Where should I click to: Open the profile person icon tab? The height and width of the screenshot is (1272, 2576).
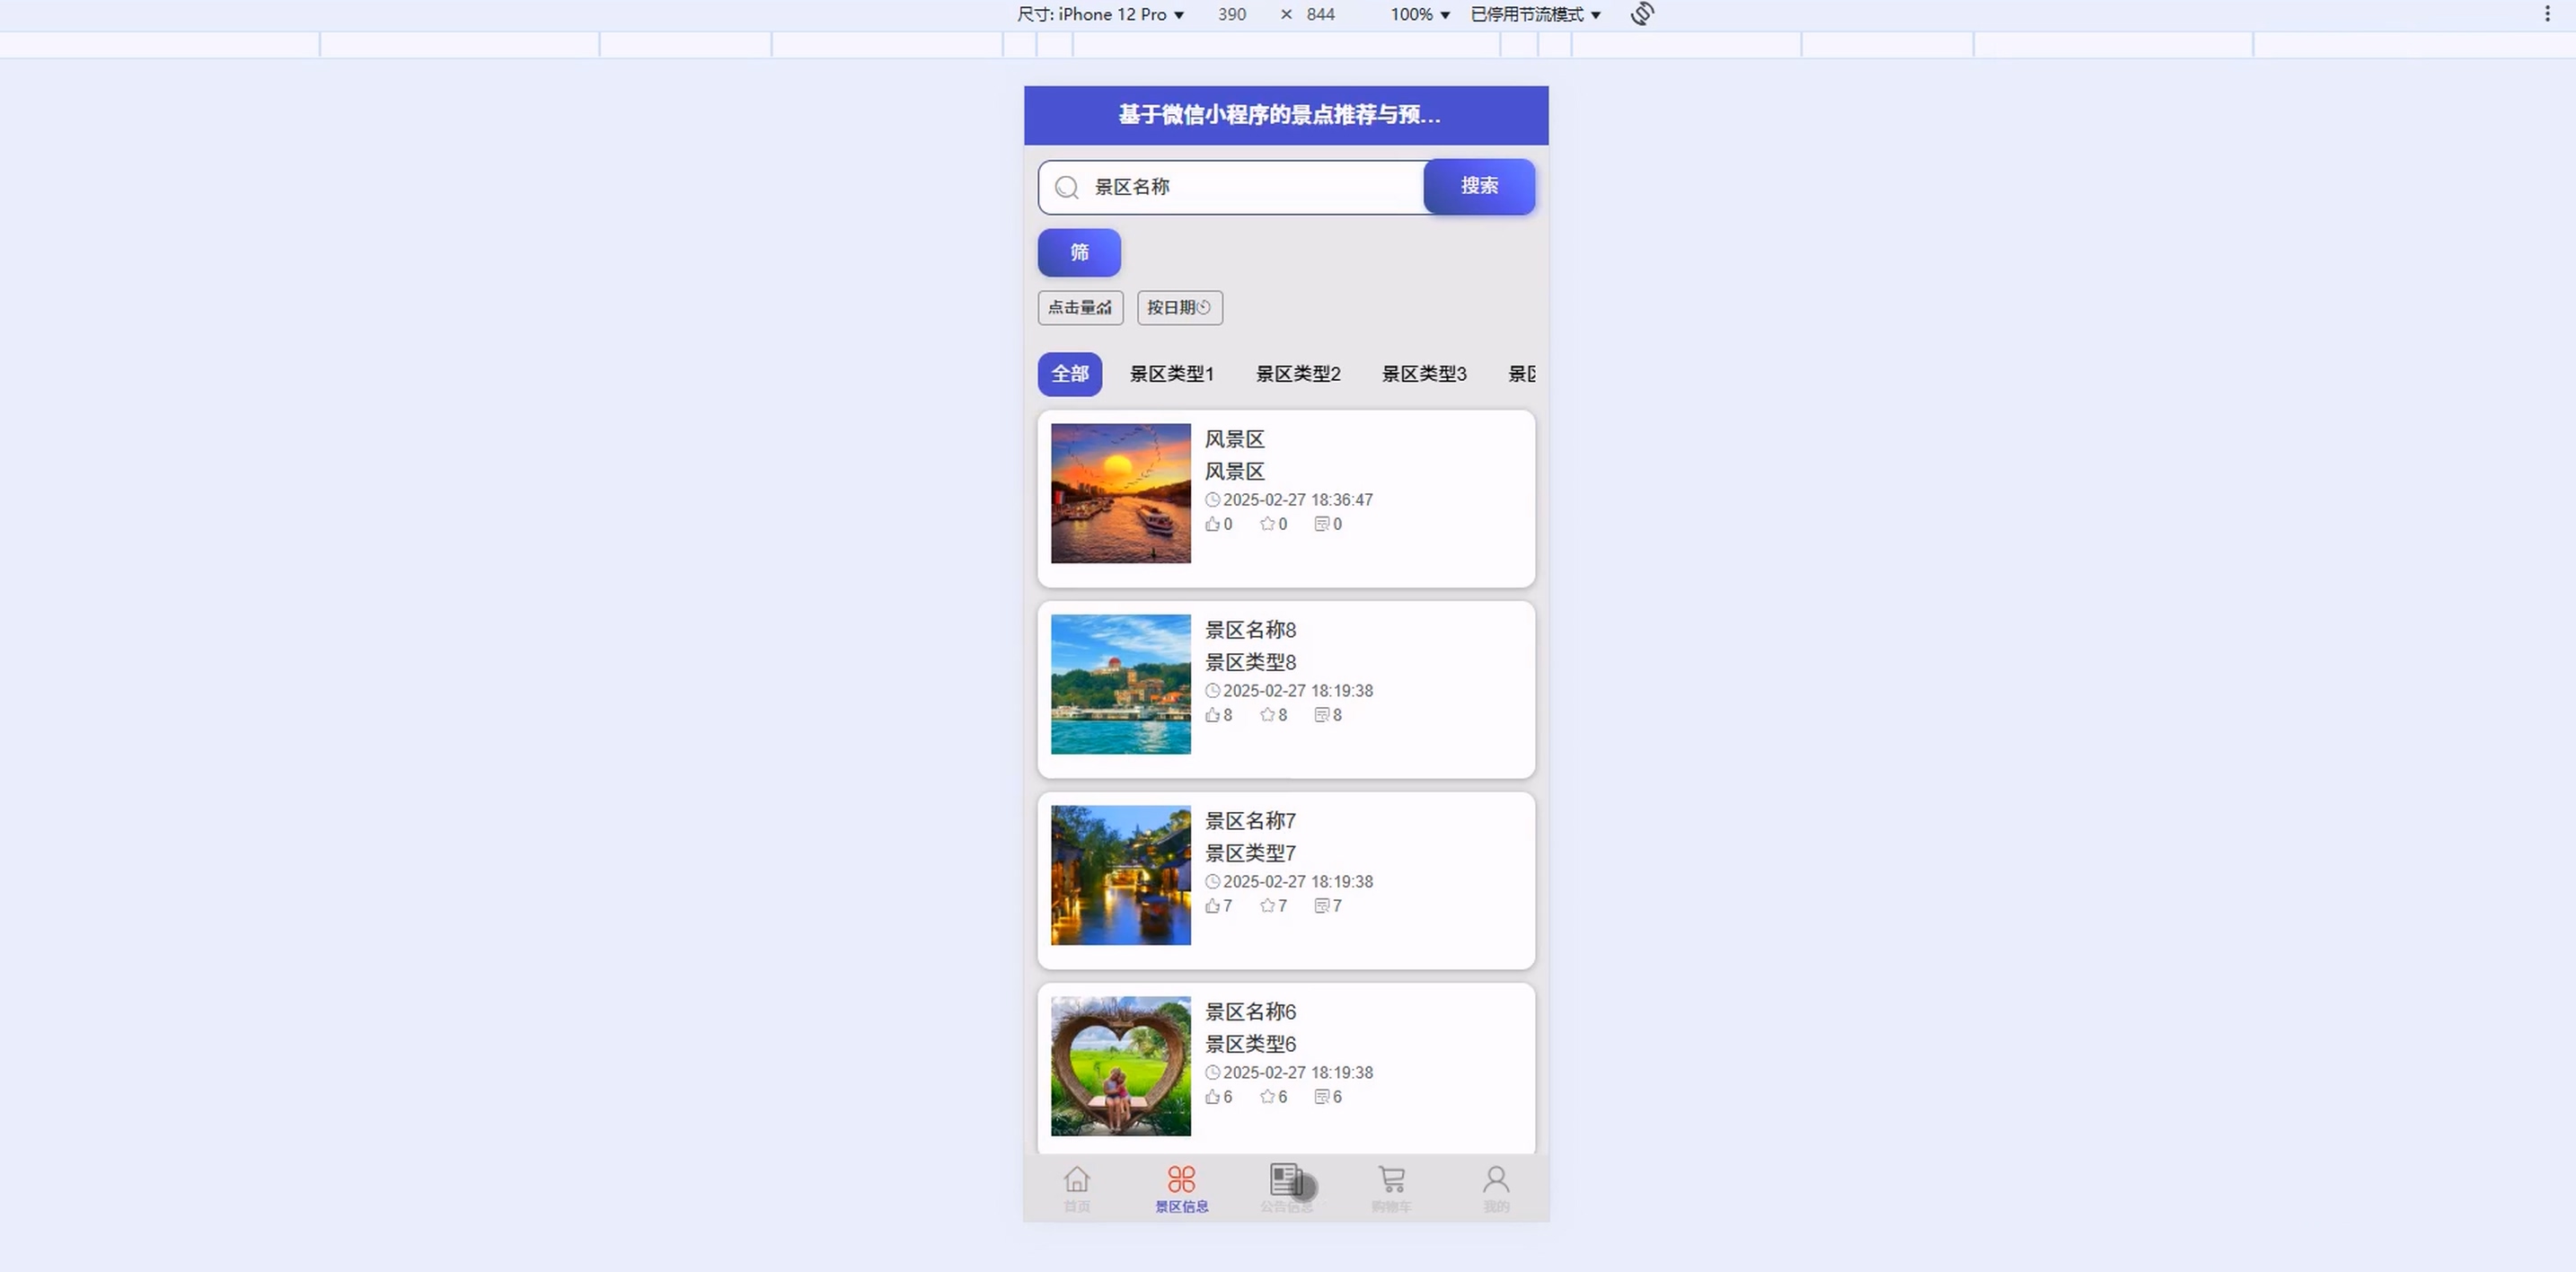point(1496,1180)
